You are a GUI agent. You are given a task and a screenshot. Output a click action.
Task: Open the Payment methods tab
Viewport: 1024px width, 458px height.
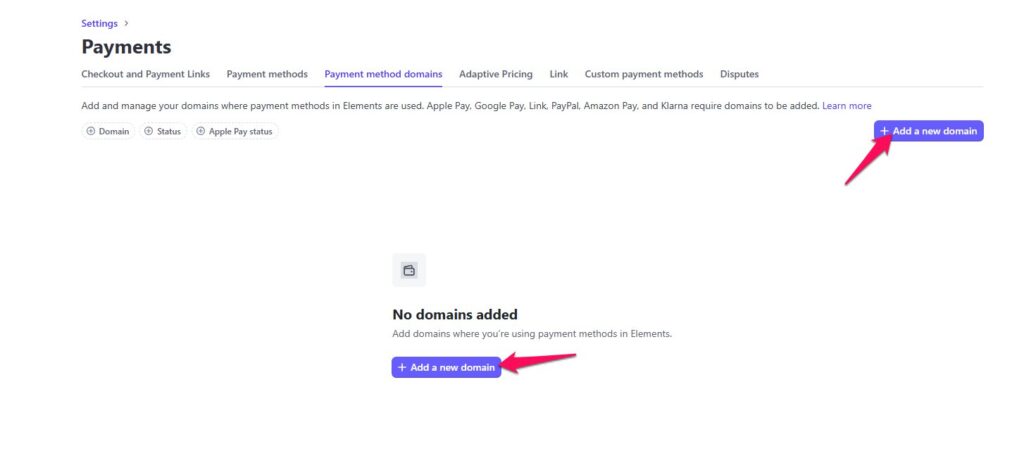(x=267, y=74)
